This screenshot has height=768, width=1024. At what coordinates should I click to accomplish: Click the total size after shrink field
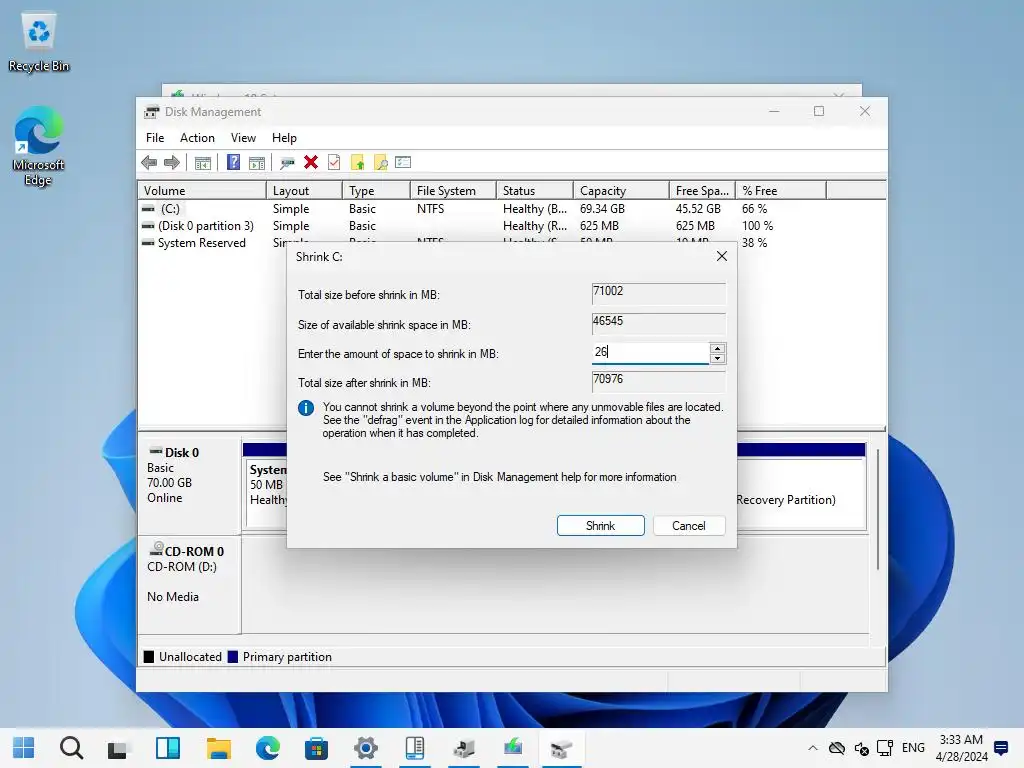tap(658, 381)
